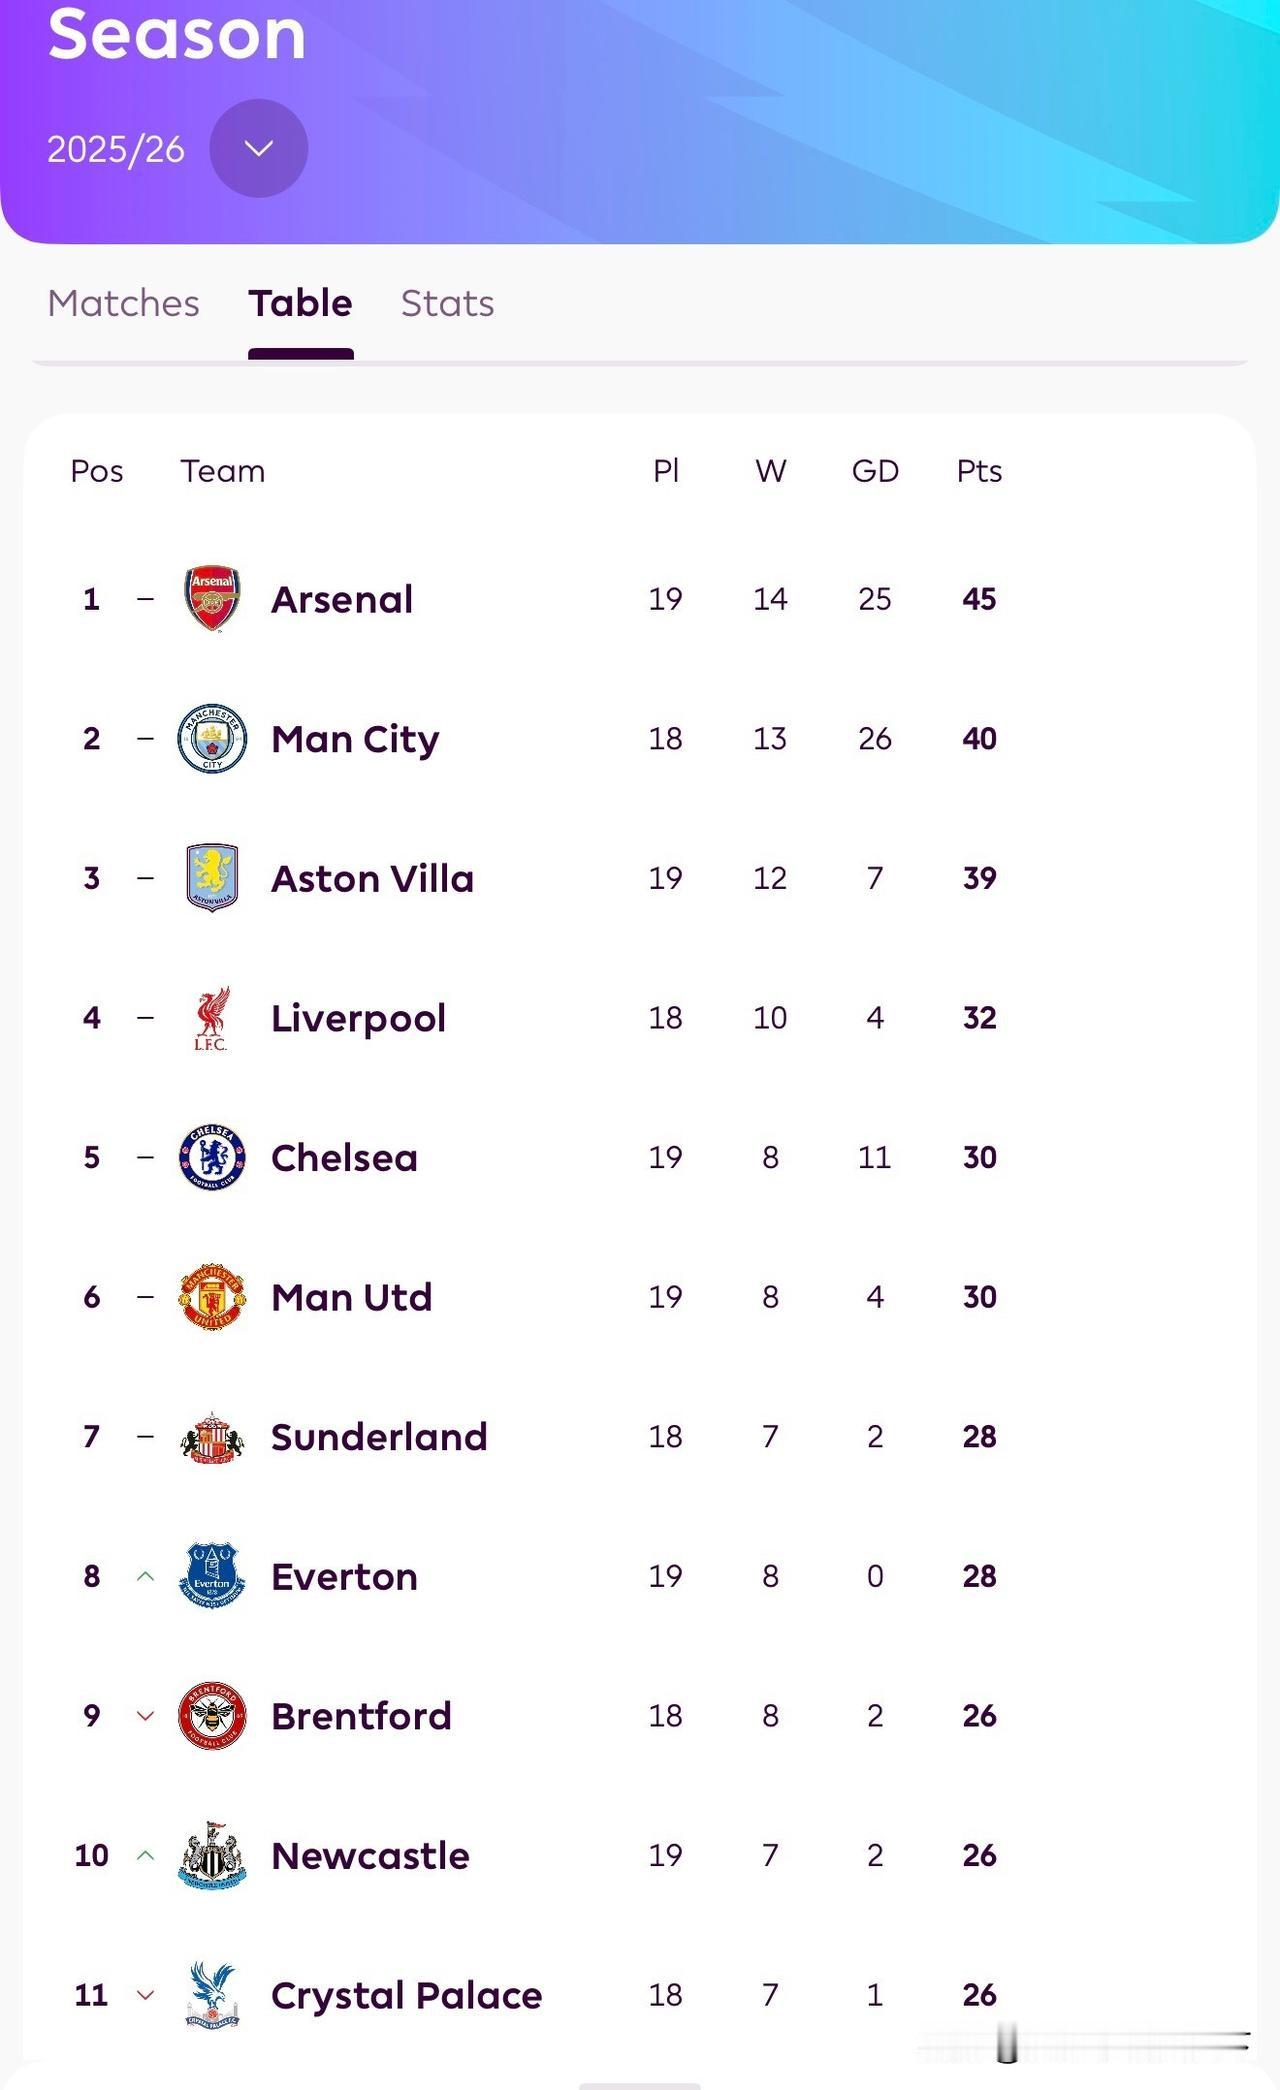
Task: Tap the Man Utd crest
Action: (x=212, y=1296)
